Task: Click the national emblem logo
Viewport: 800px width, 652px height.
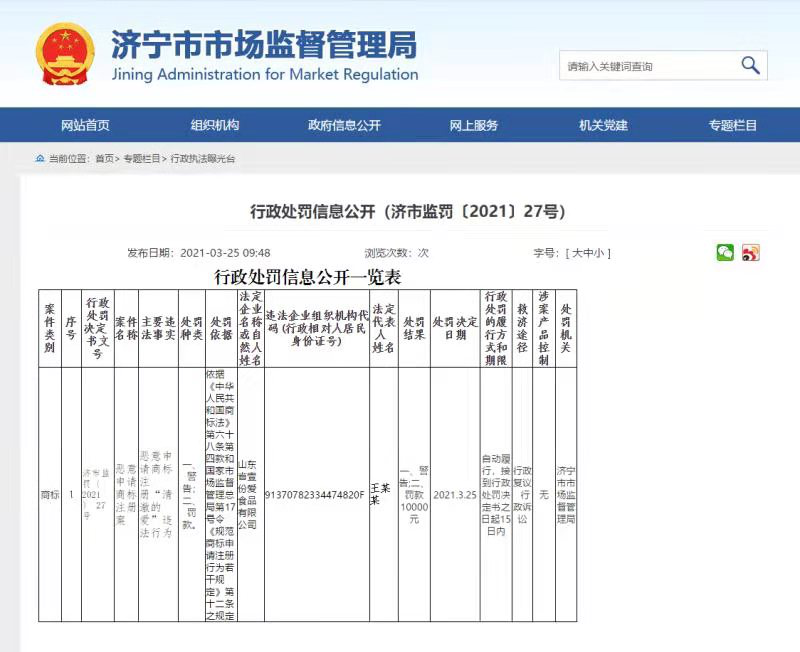Action: (65, 54)
